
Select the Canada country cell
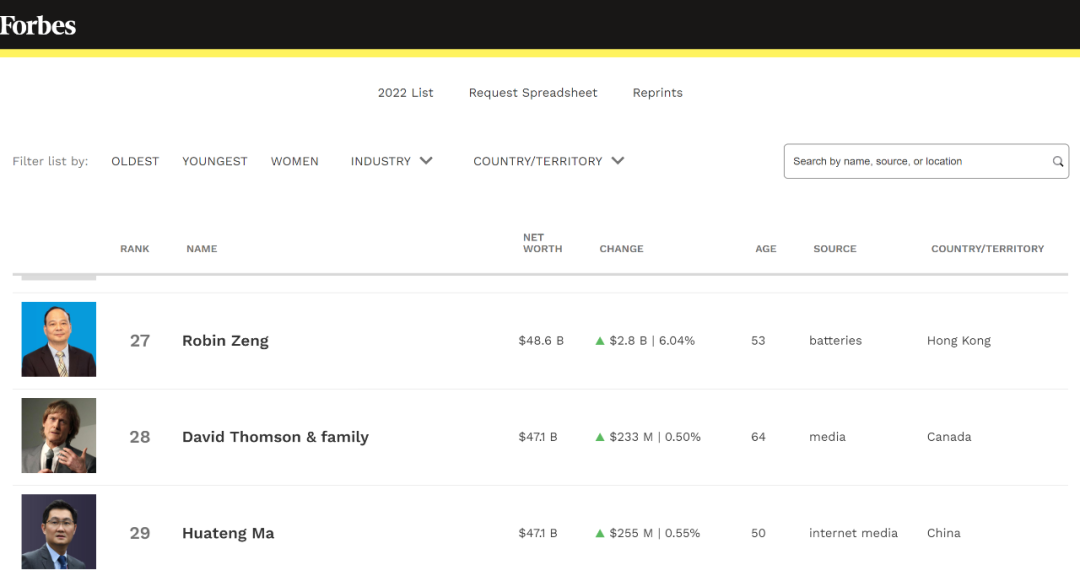point(949,437)
